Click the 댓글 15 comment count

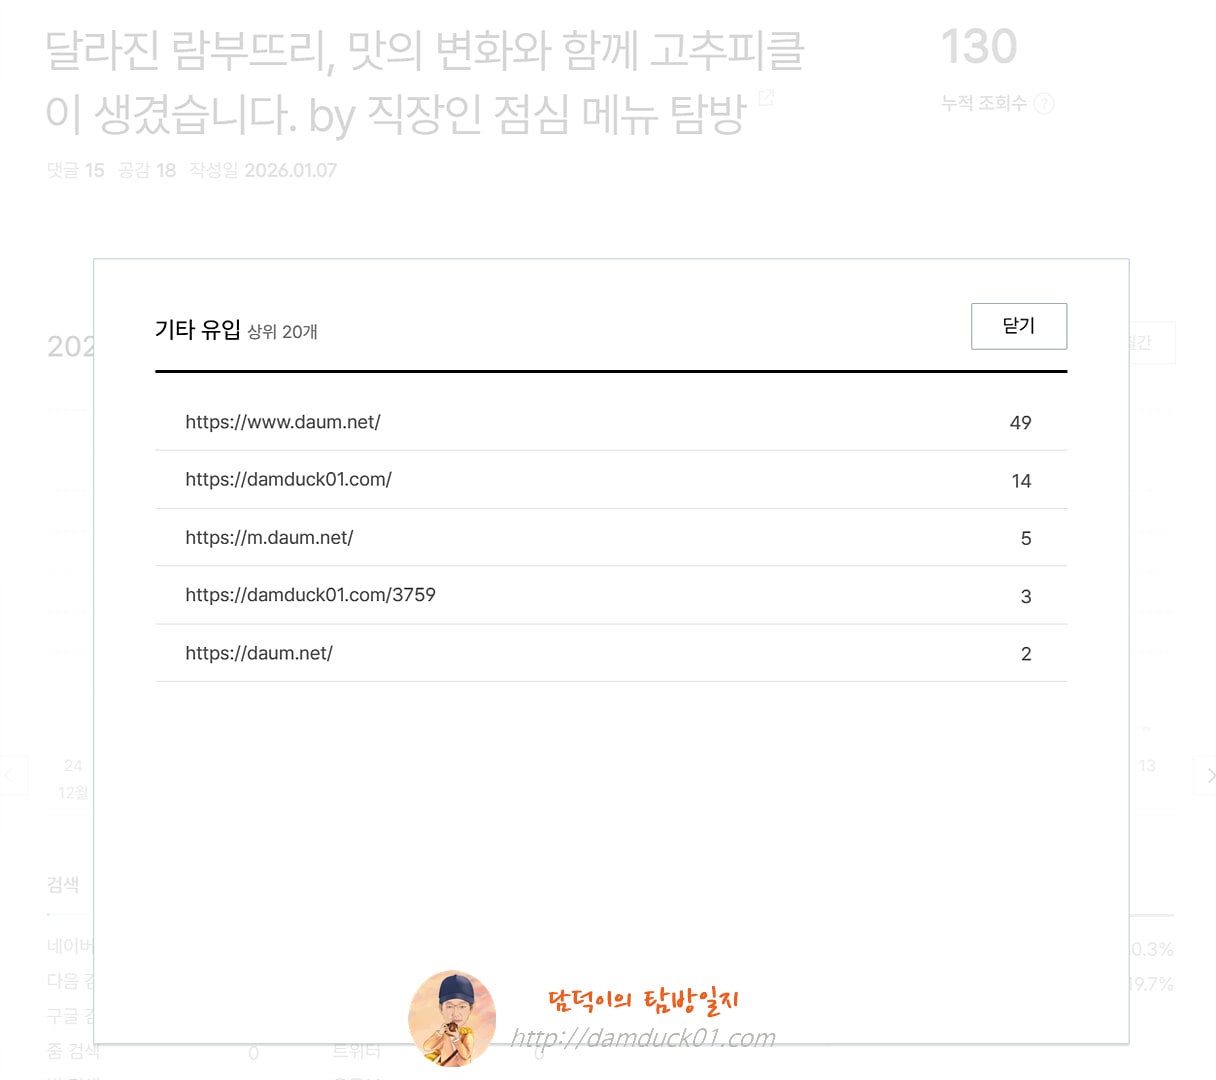[x=75, y=170]
